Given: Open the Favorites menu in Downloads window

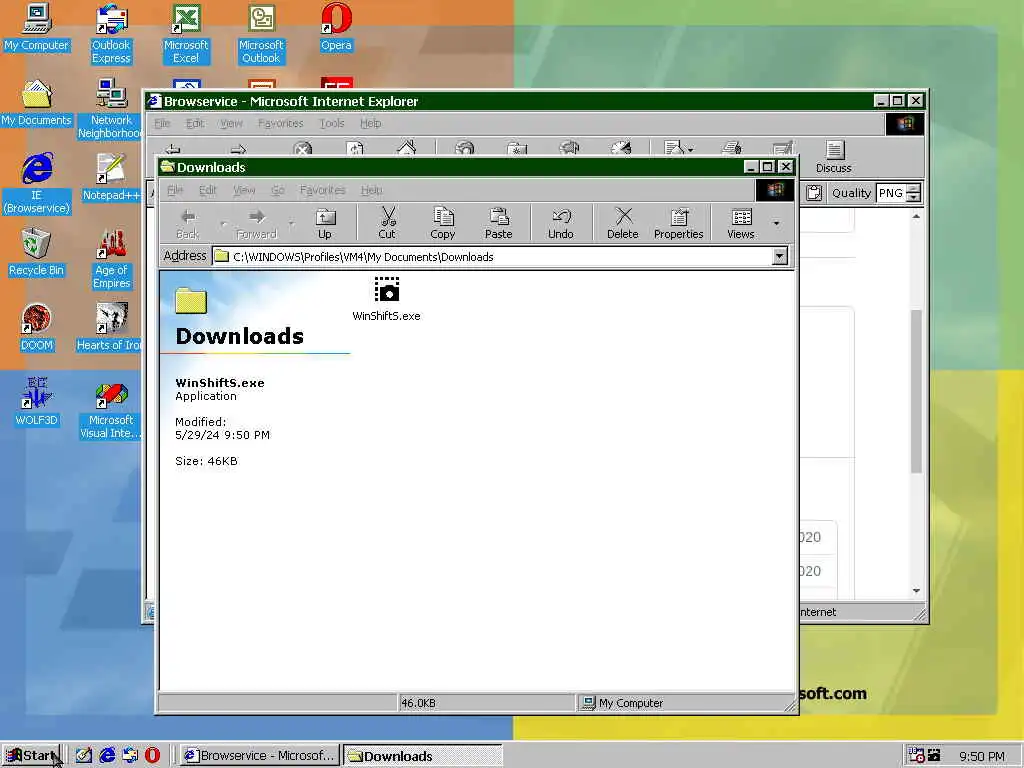Looking at the screenshot, I should [323, 190].
